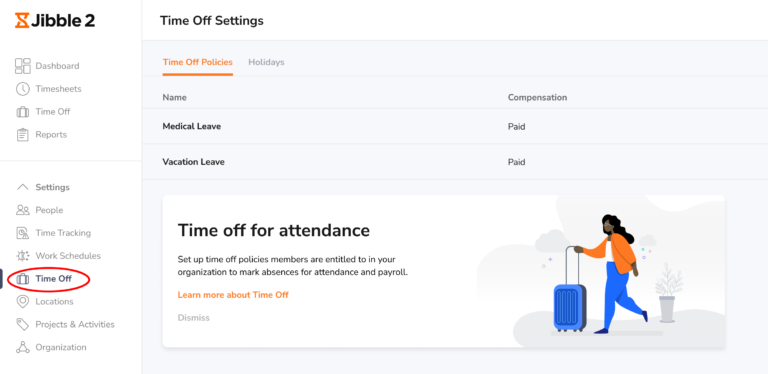Follow the Learn more about Time Off link
This screenshot has width=768, height=374.
(x=233, y=295)
